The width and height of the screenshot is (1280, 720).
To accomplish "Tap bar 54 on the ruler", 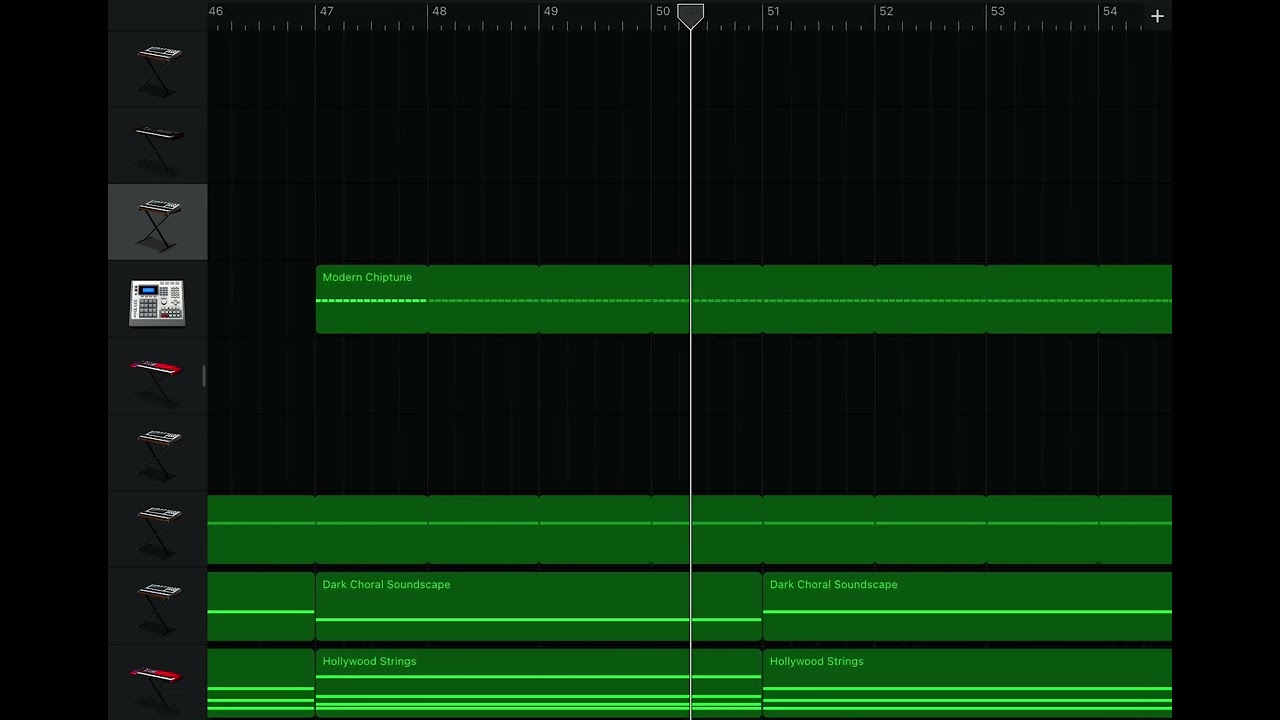I will [1110, 11].
